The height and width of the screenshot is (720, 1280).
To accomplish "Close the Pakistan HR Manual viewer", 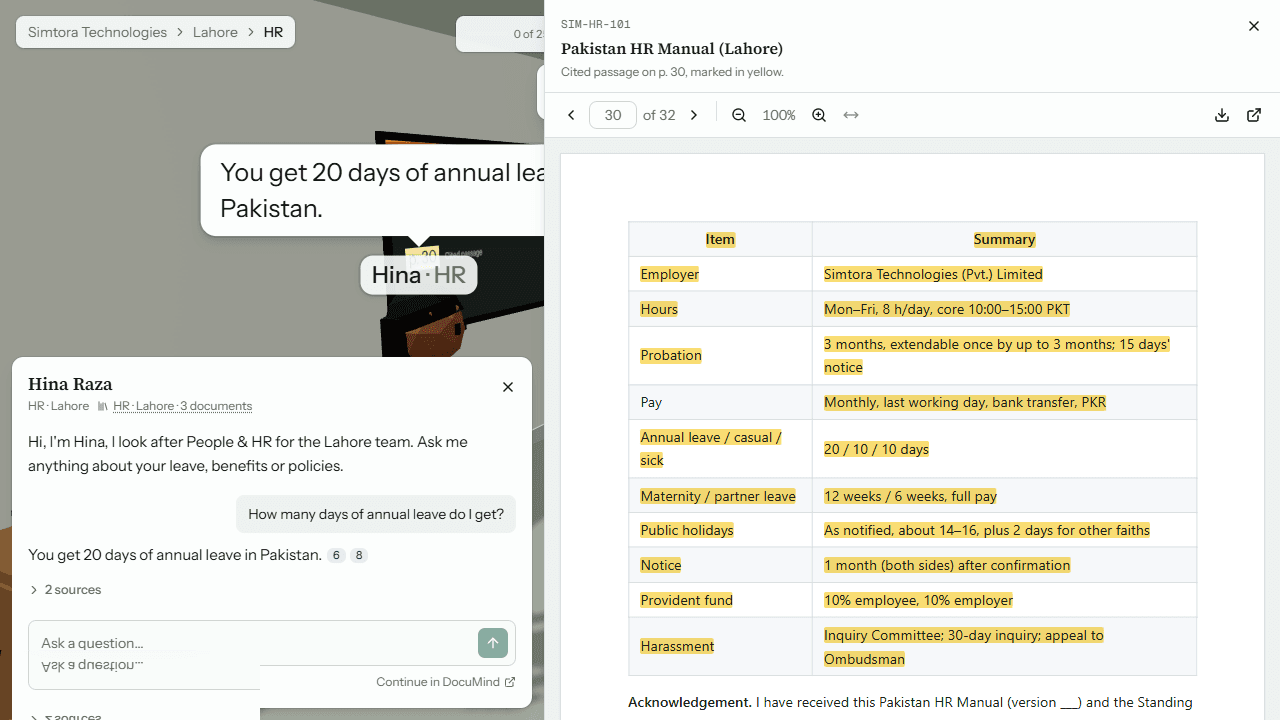I will 1254,26.
